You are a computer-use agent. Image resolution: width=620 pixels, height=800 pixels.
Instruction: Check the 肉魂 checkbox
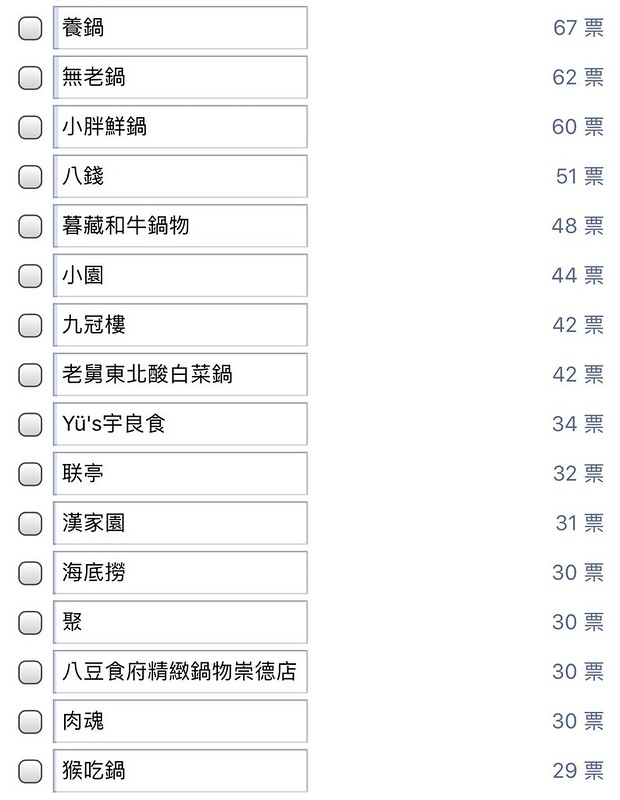(30, 722)
